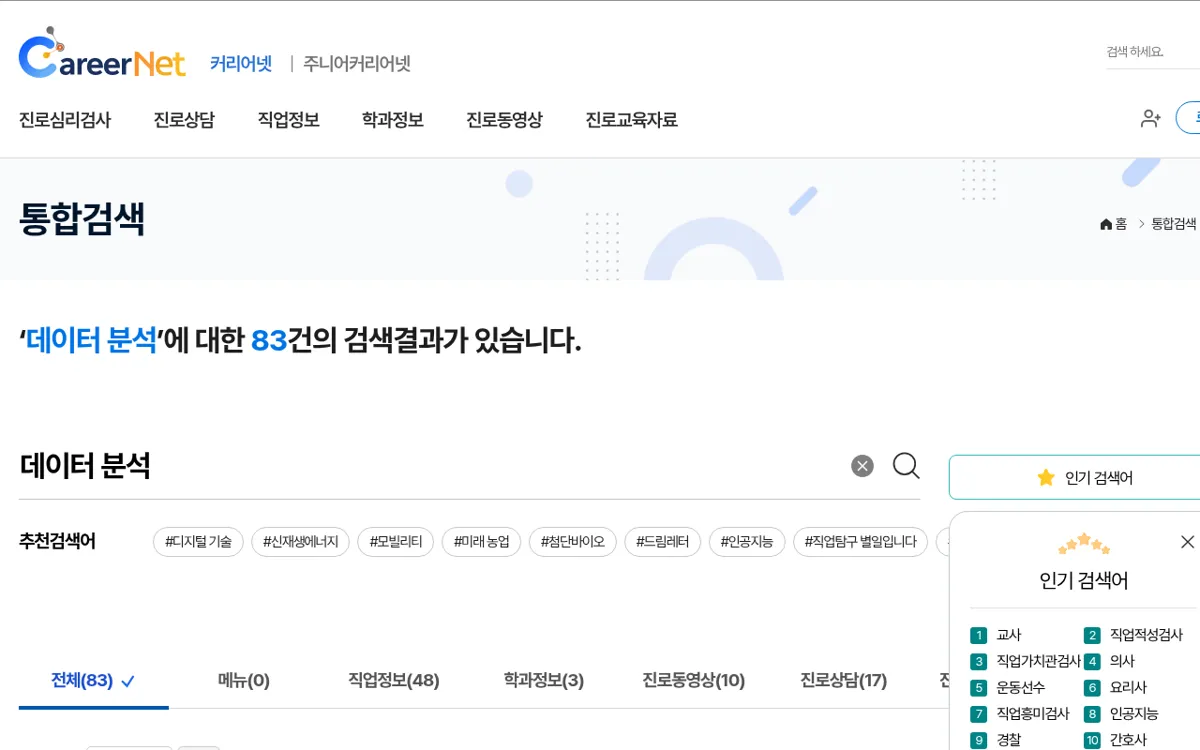Viewport: 1200px width, 750px height.
Task: Clear the search text with the X icon
Action: pyautogui.click(x=862, y=466)
